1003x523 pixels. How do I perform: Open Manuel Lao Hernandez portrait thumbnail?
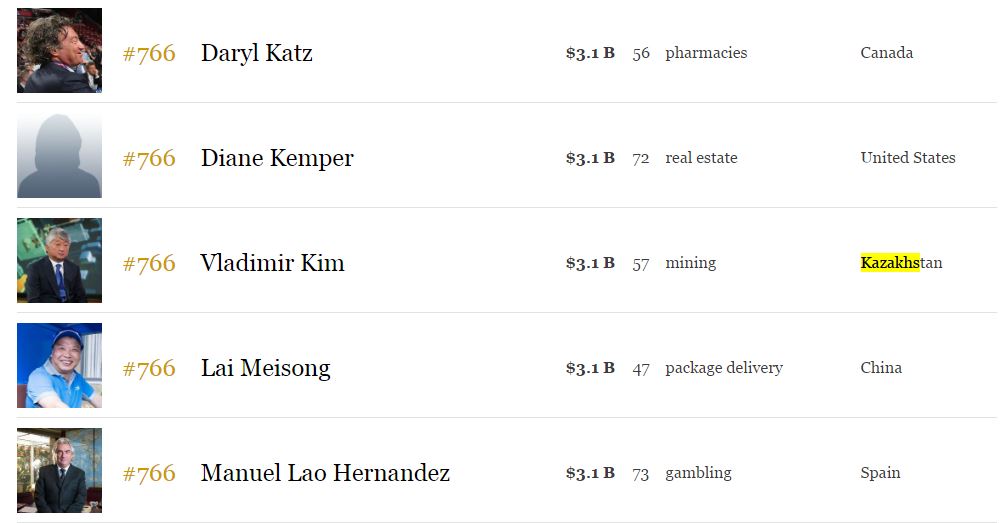[59, 470]
